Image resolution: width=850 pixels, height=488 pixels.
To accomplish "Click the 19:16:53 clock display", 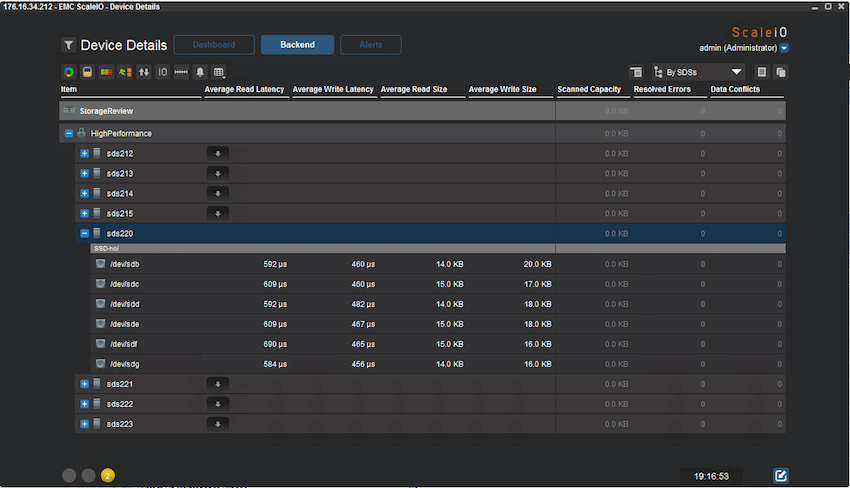I will click(711, 476).
